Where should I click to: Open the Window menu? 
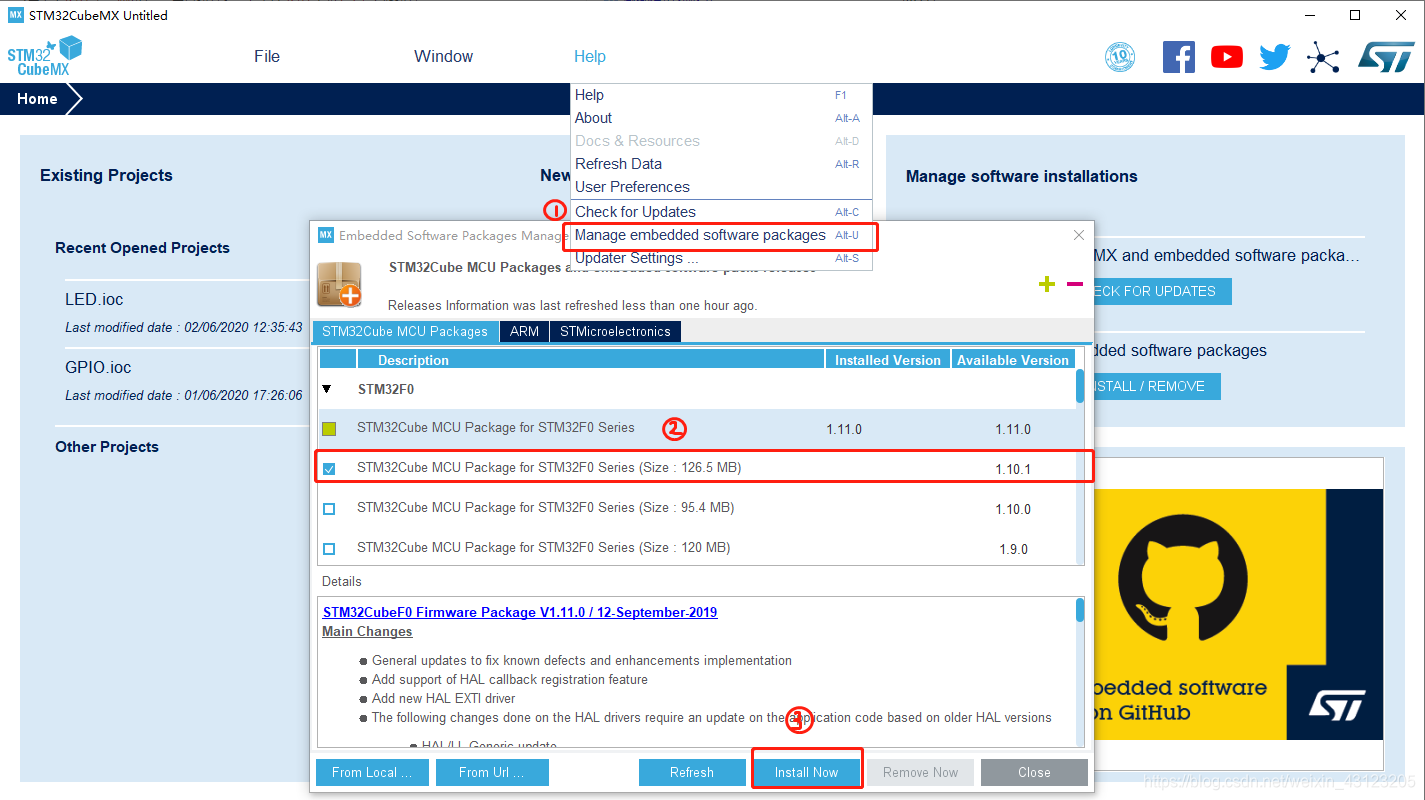click(444, 57)
